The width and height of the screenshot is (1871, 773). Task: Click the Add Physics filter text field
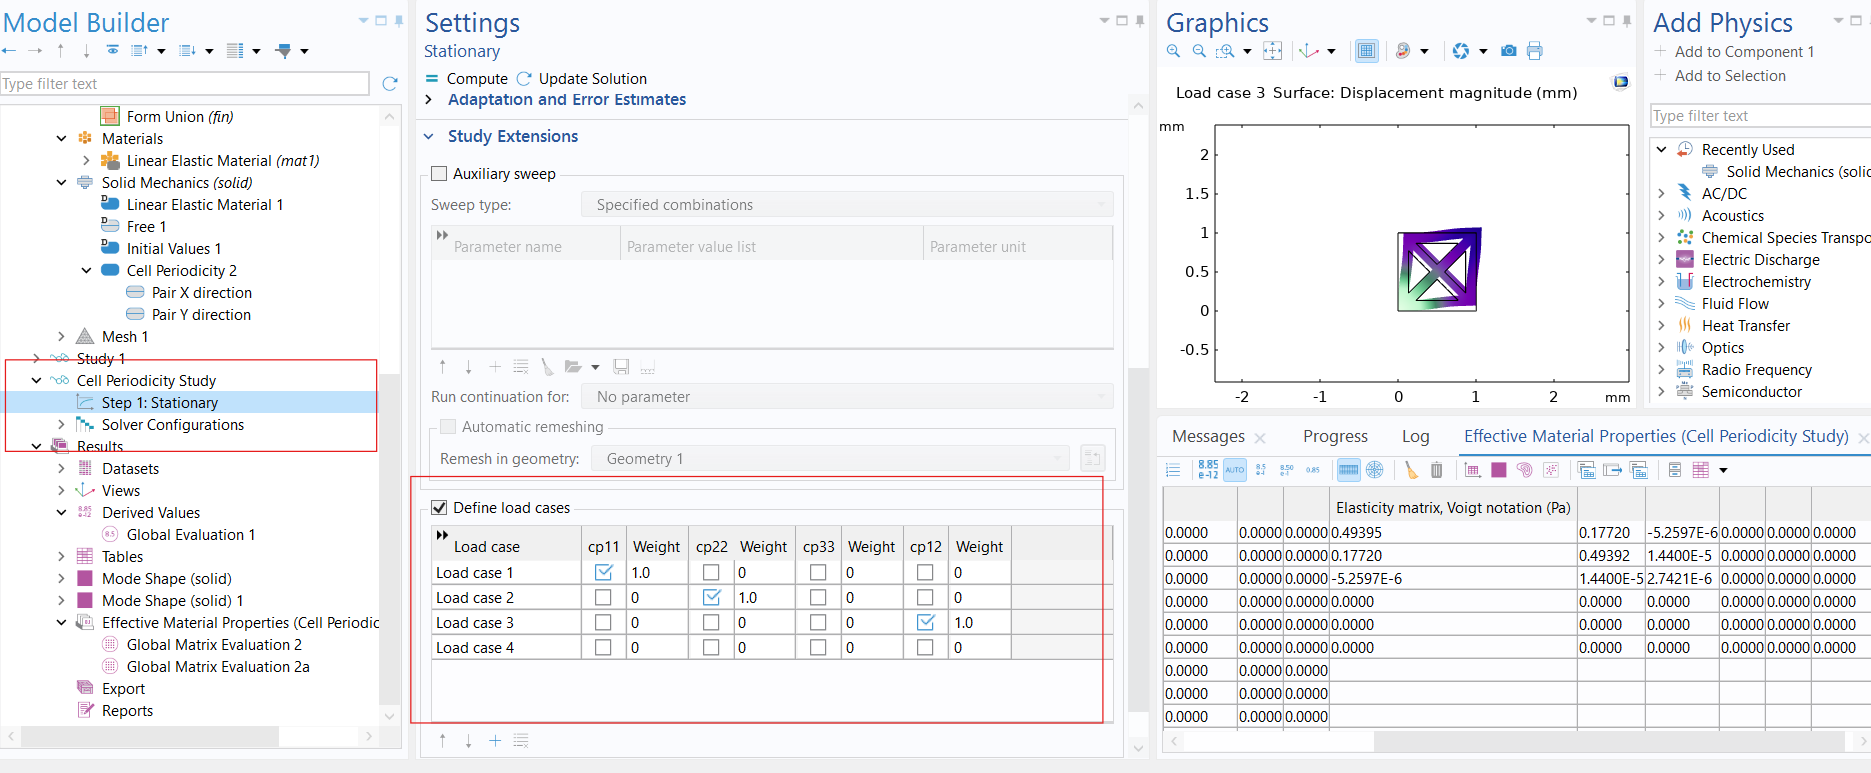click(x=1760, y=116)
